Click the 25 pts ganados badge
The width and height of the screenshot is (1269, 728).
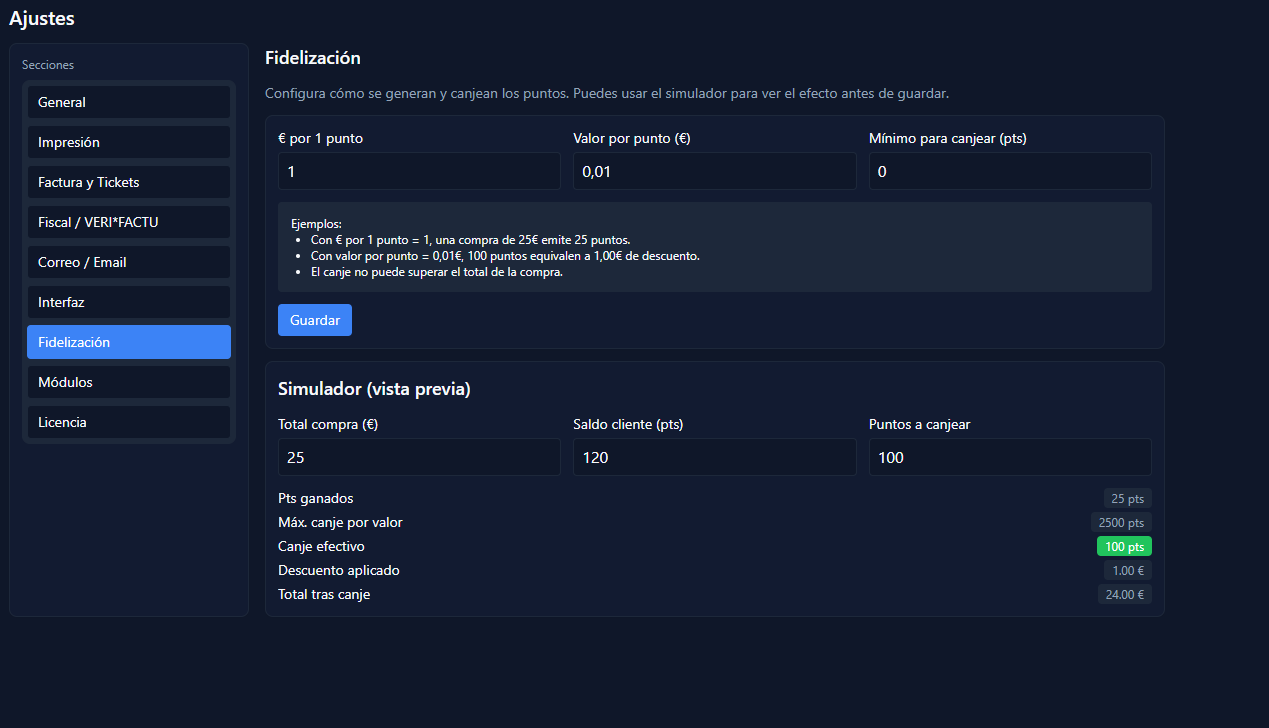pyautogui.click(x=1127, y=499)
